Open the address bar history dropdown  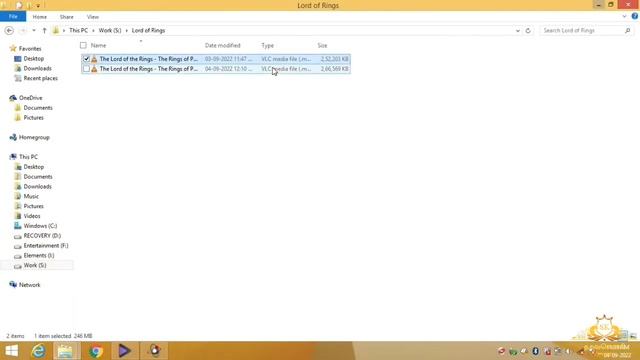tap(518, 31)
